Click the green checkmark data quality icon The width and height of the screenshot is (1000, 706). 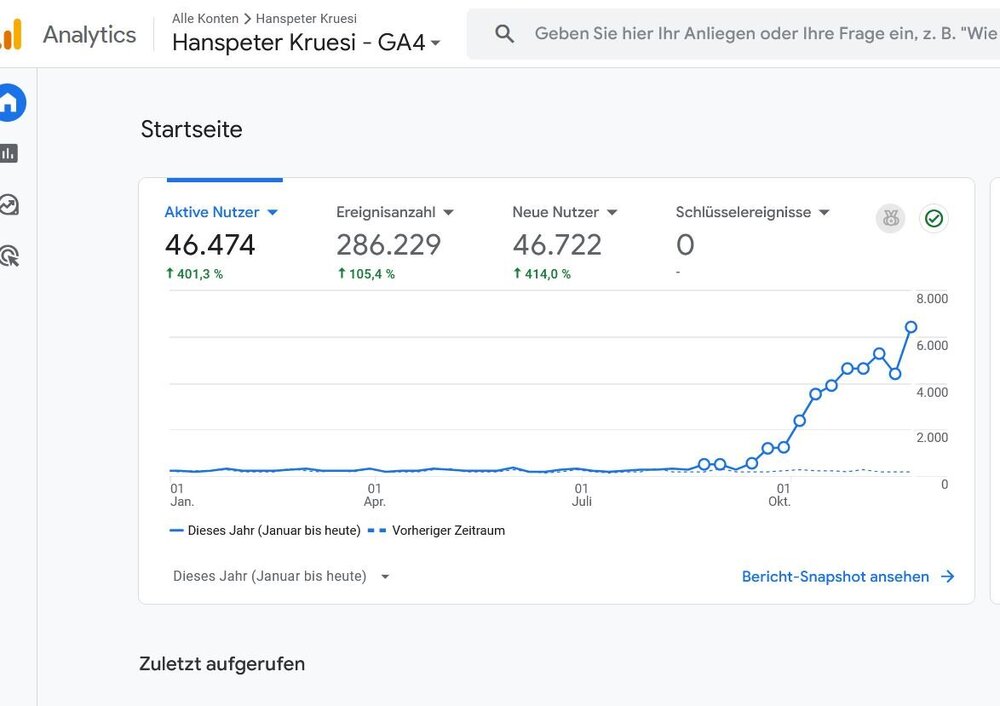pyautogui.click(x=934, y=219)
